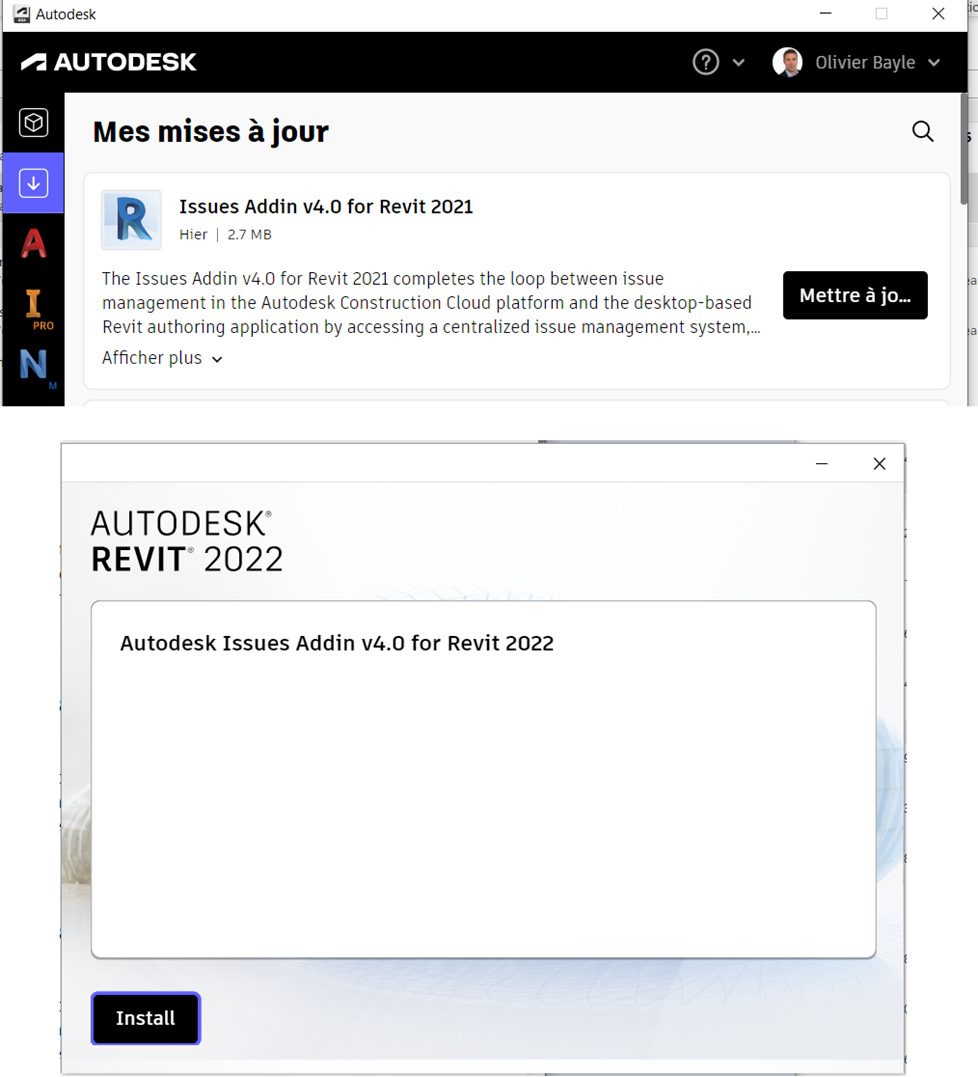Close the Autodesk app window
This screenshot has height=1077, width=978.
[x=938, y=14]
